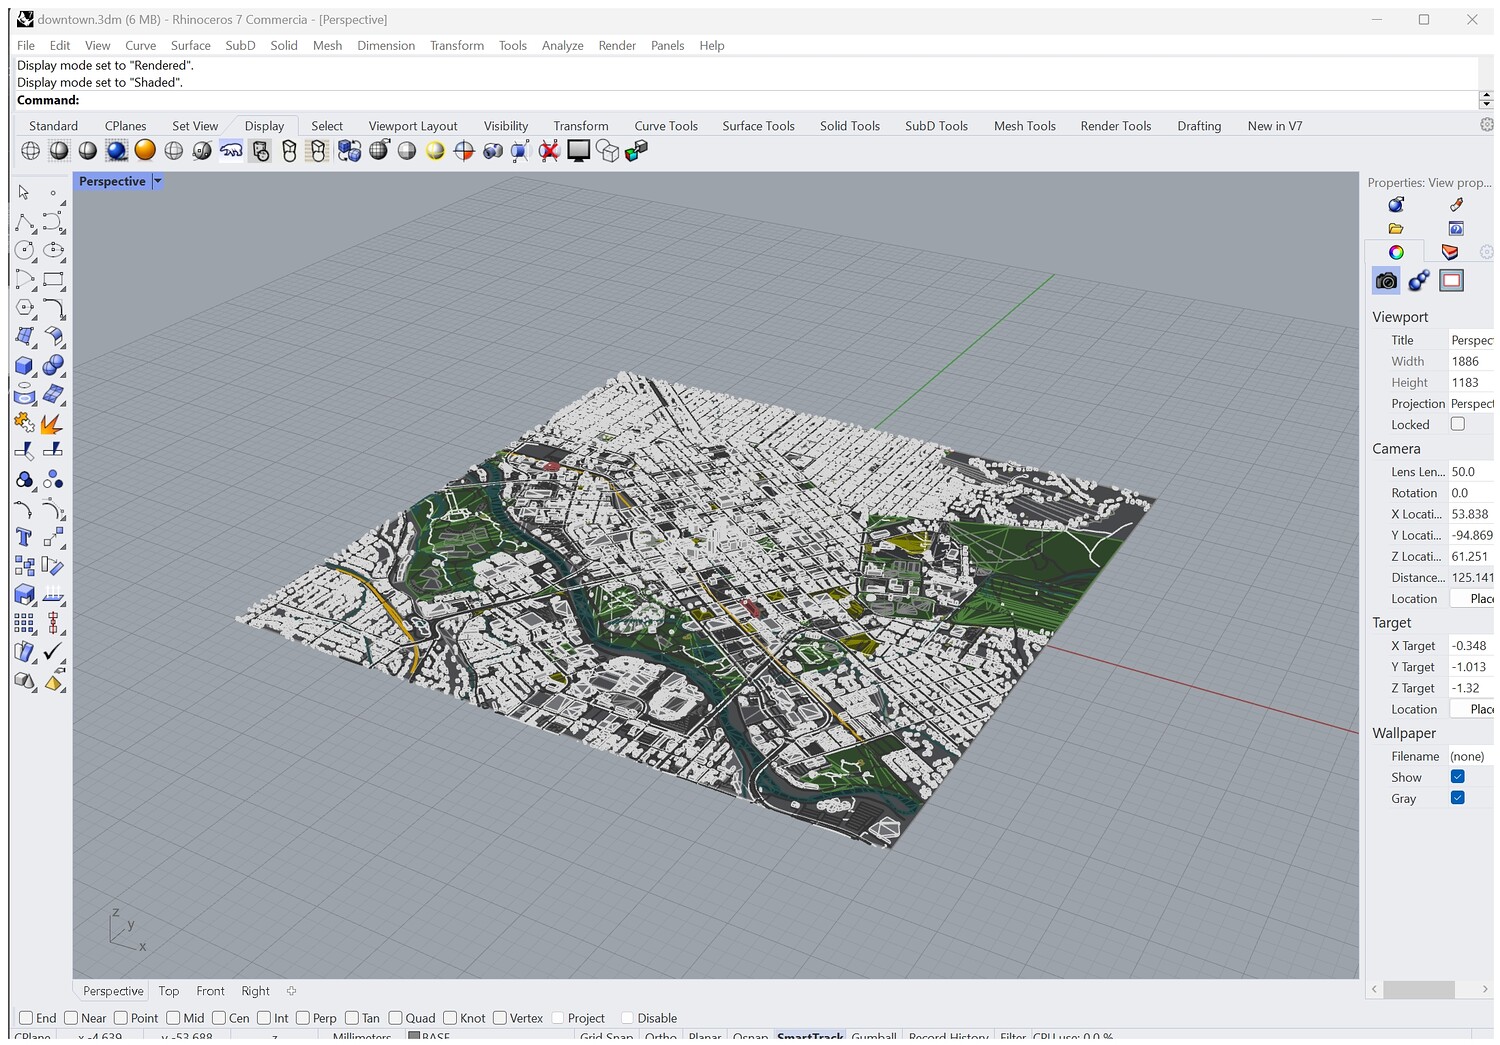Screen dimensions: 1500x1045
Task: Expand the command history scroll arrows
Action: click(x=1486, y=100)
